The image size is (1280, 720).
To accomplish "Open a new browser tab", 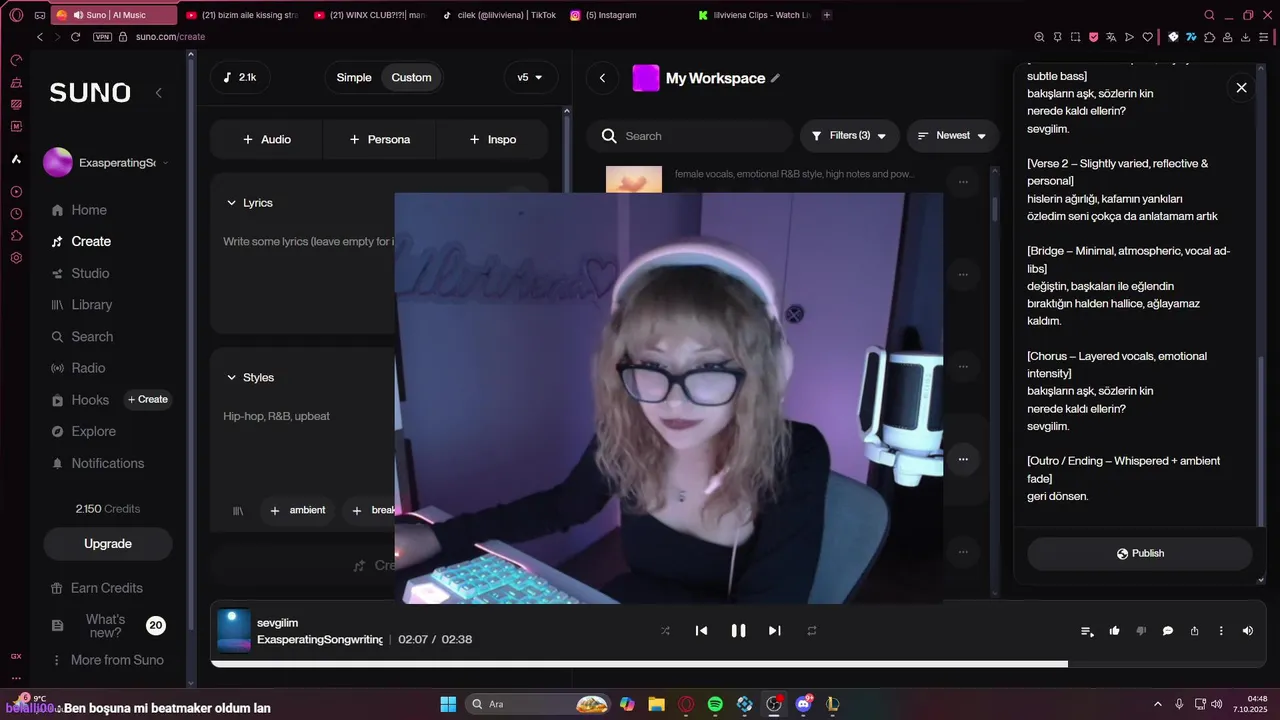I will 827,15.
